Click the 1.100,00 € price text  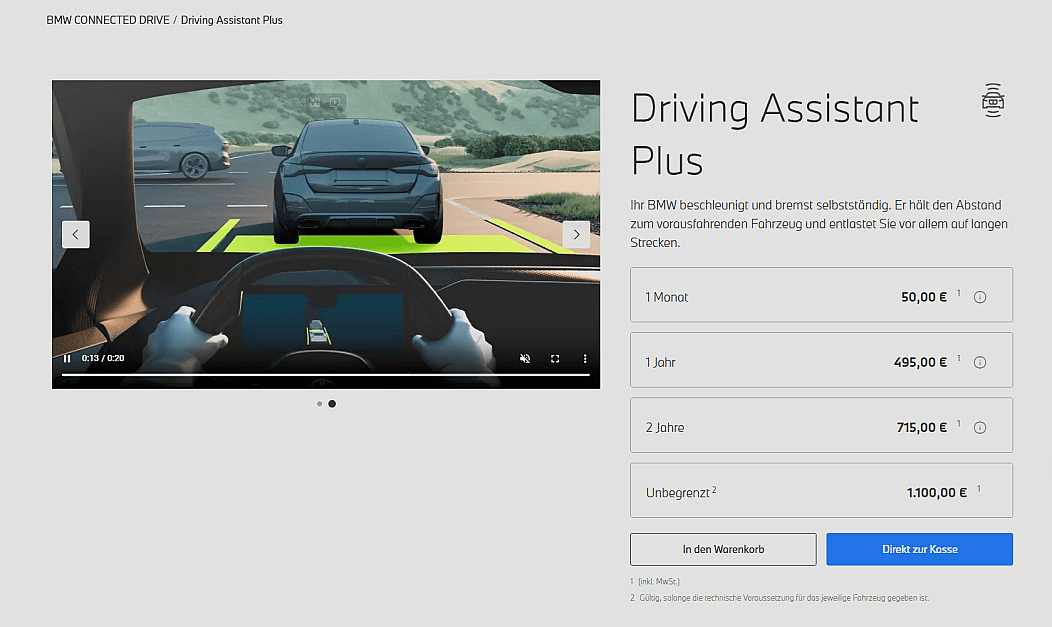[937, 493]
